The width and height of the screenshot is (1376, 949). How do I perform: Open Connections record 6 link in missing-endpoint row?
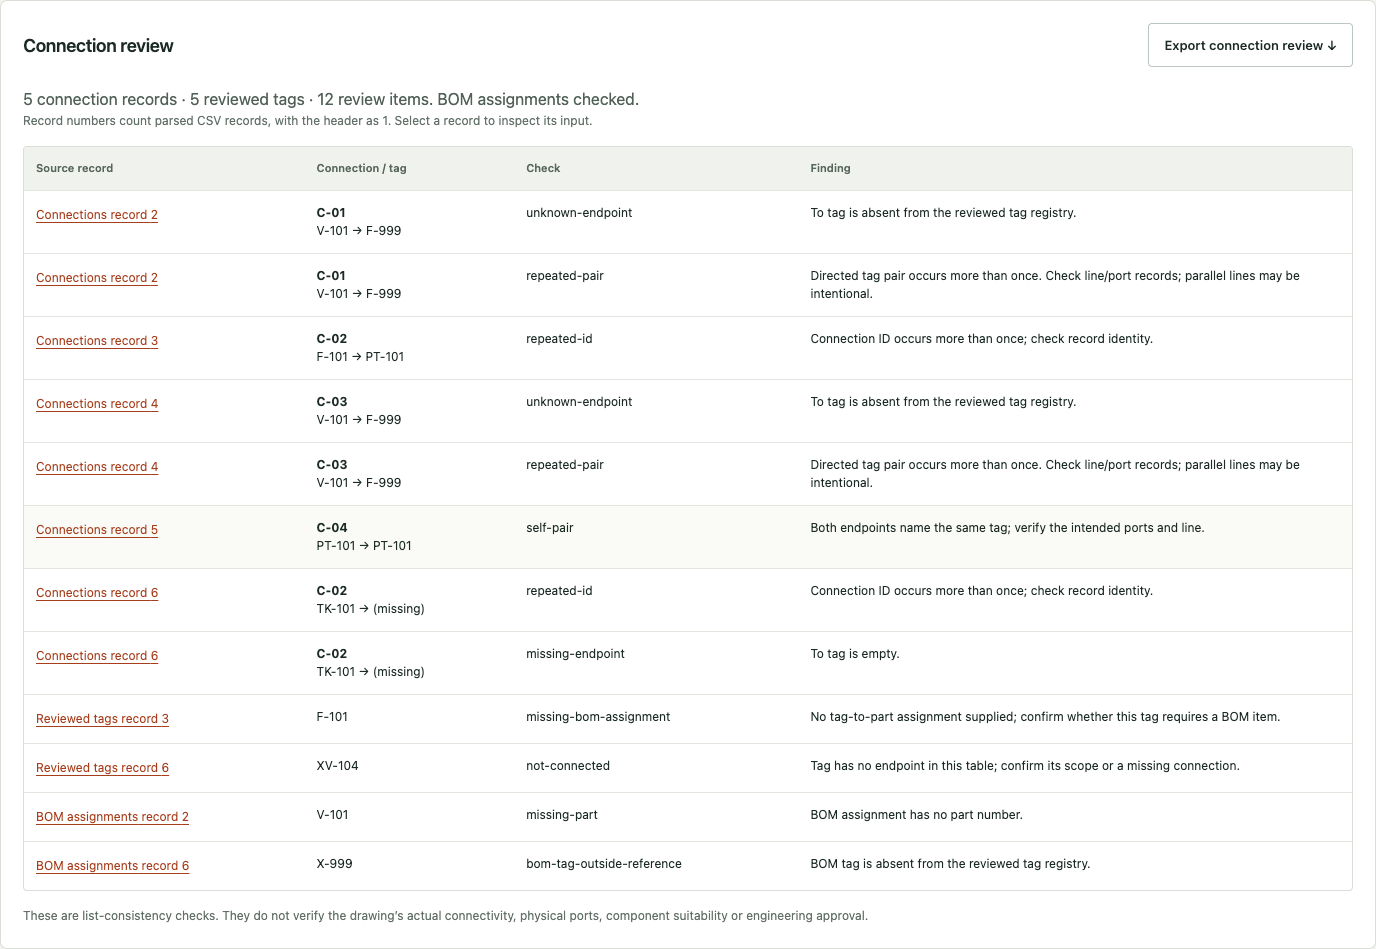coord(97,656)
